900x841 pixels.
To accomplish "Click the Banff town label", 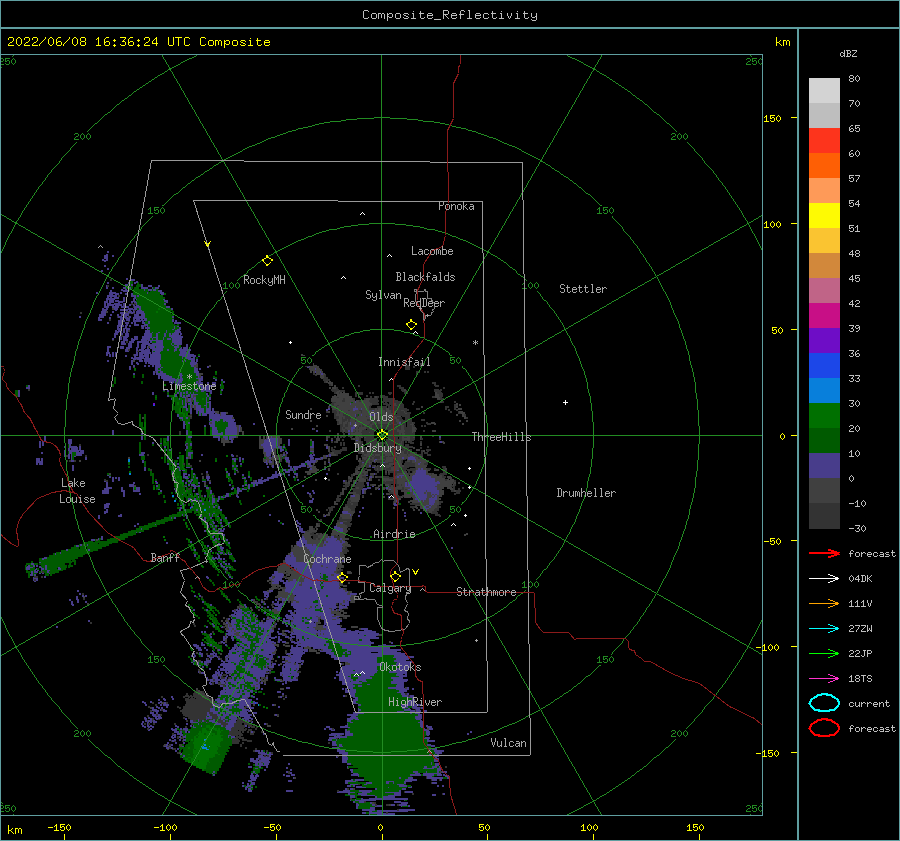I will coord(165,557).
